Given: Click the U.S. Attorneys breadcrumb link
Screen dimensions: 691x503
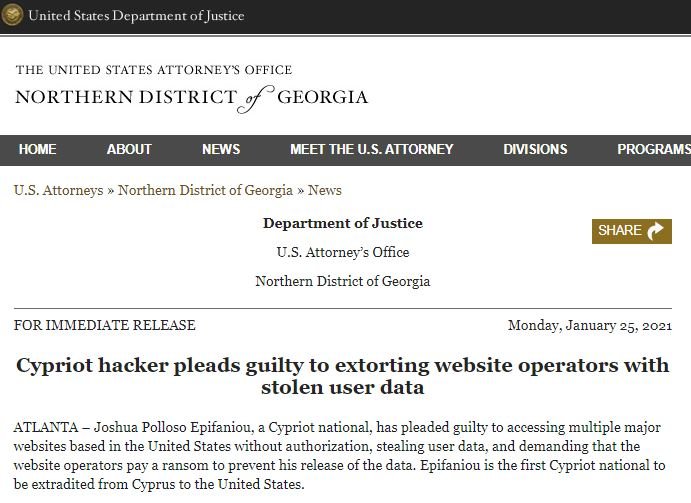Looking at the screenshot, I should pyautogui.click(x=59, y=190).
